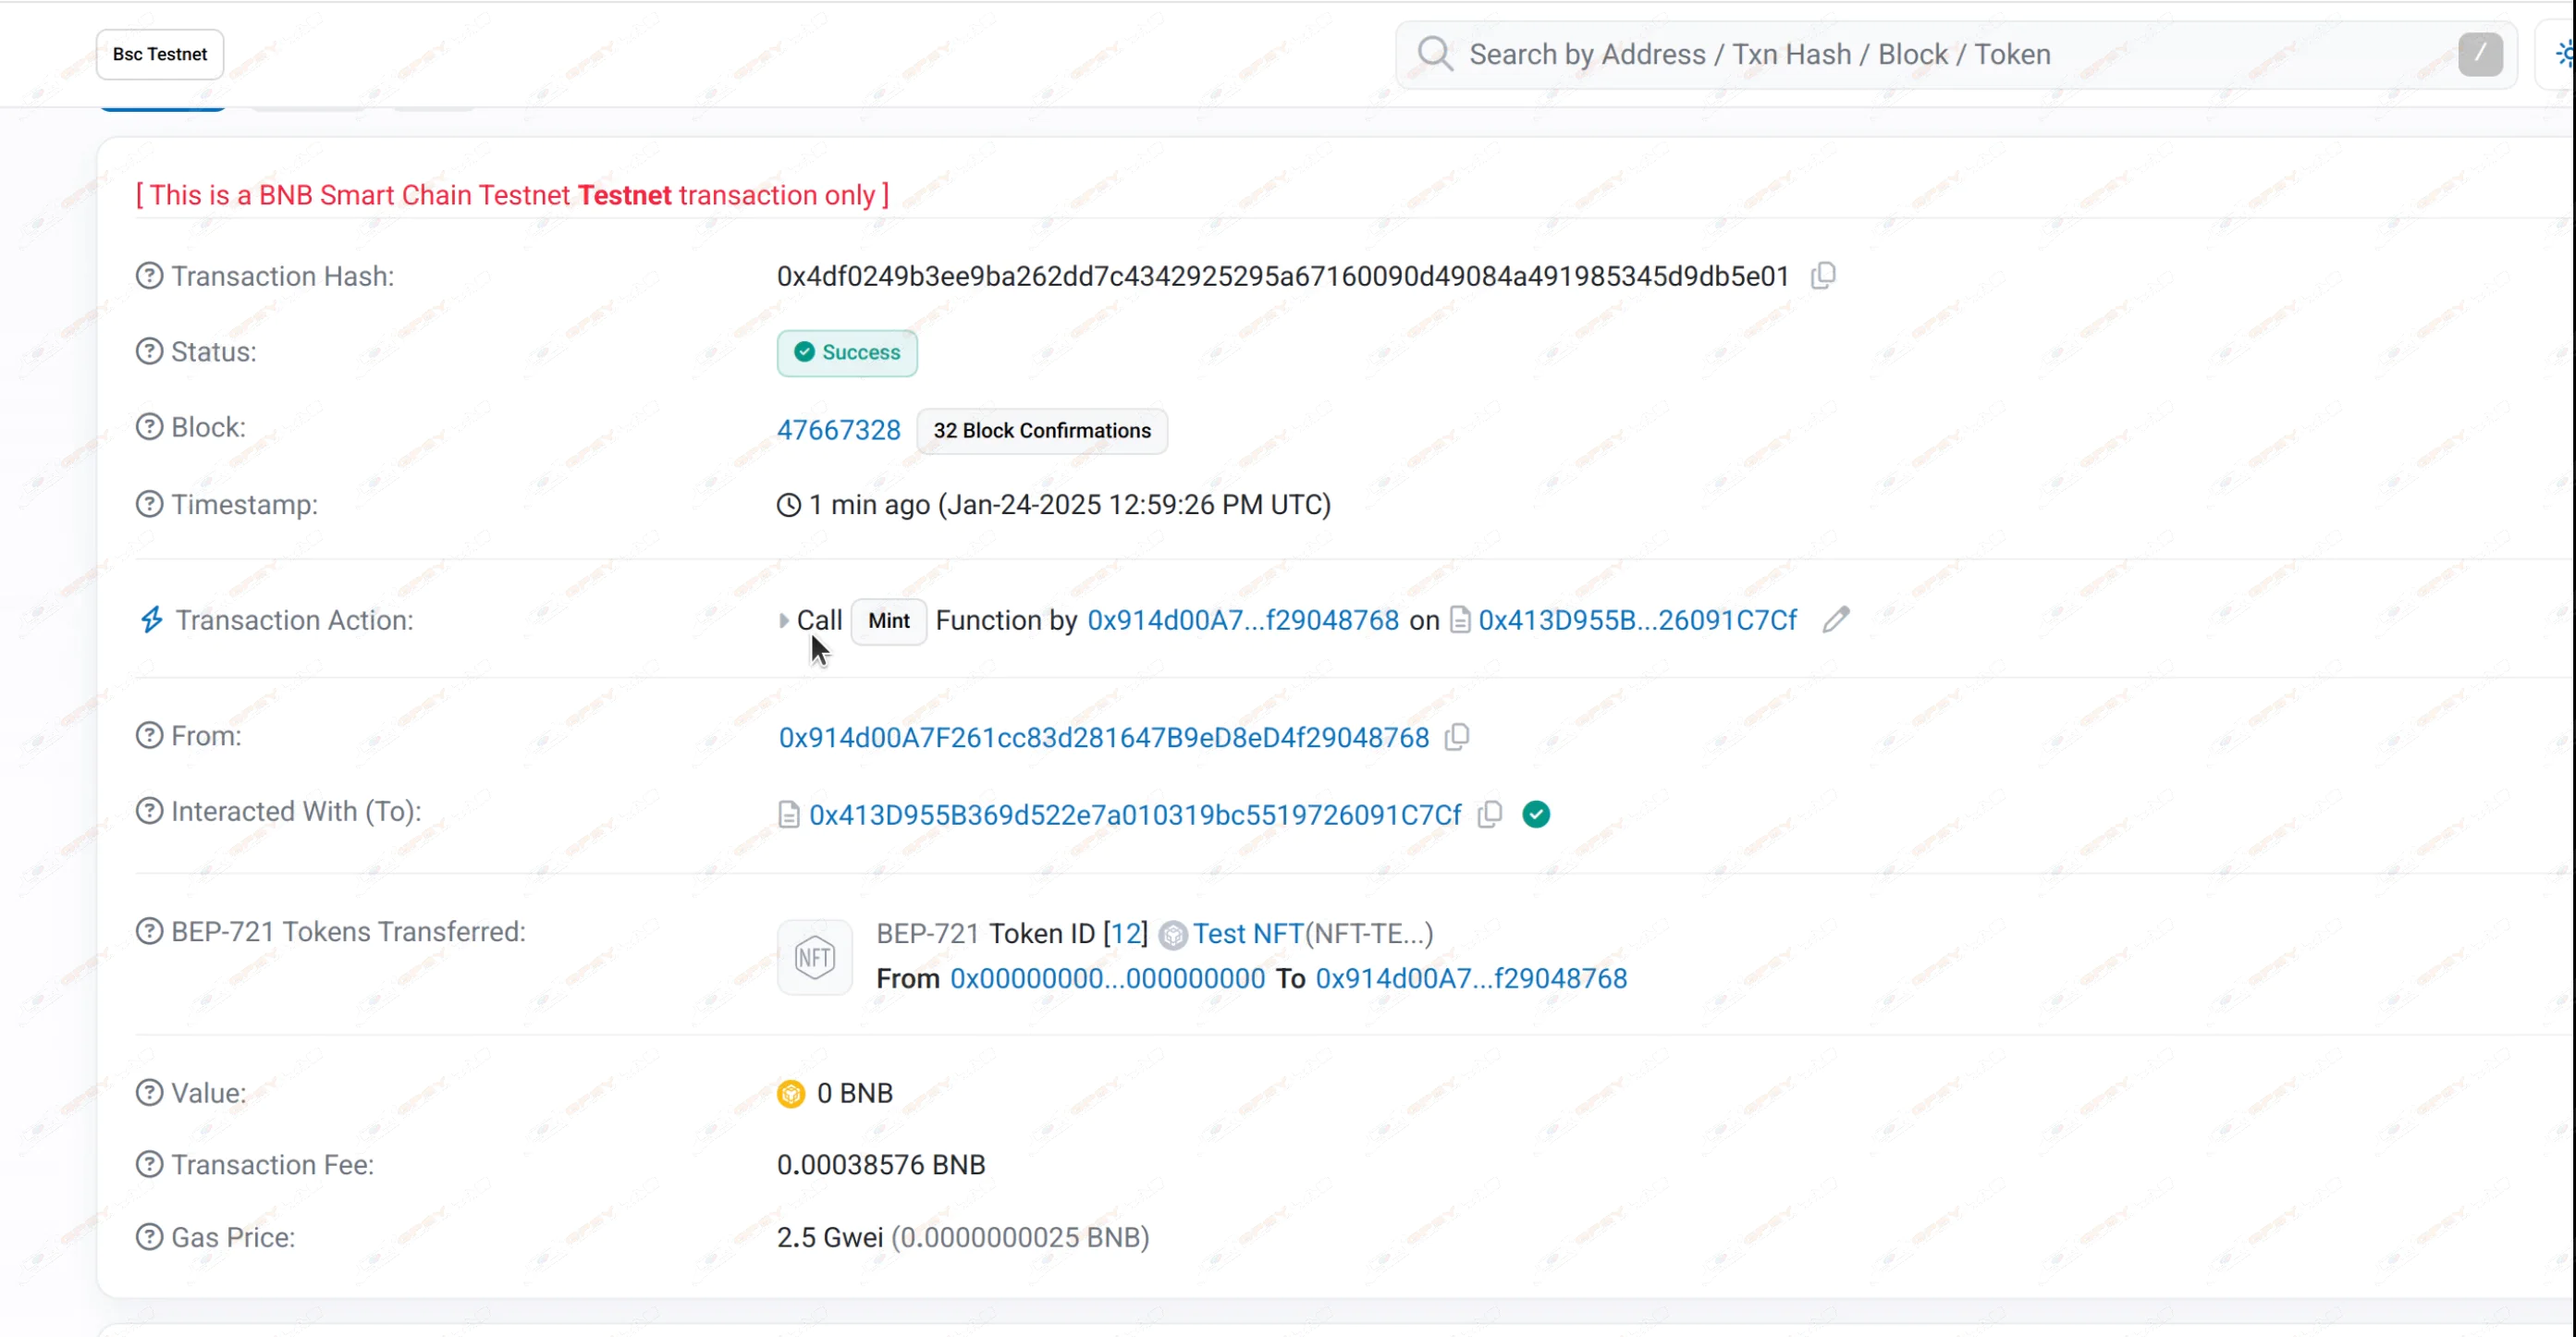Open the Bsc Testnet network selector
Image resolution: width=2576 pixels, height=1337 pixels.
[x=159, y=54]
